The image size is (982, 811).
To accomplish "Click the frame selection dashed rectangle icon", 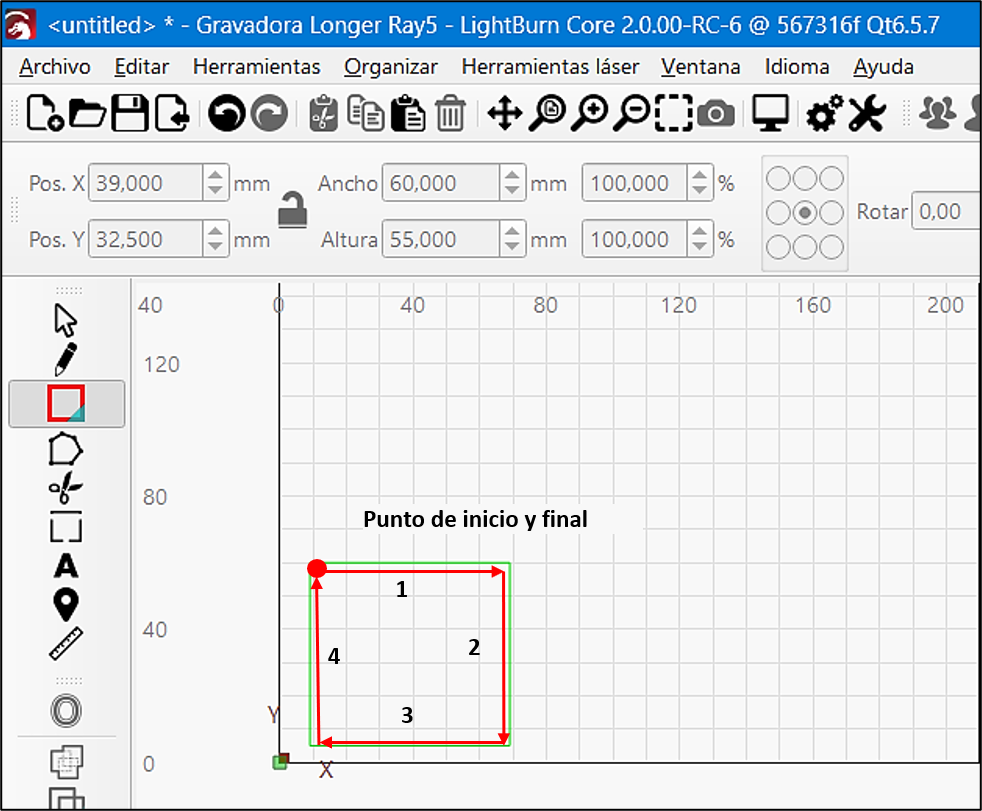I will pyautogui.click(x=674, y=113).
